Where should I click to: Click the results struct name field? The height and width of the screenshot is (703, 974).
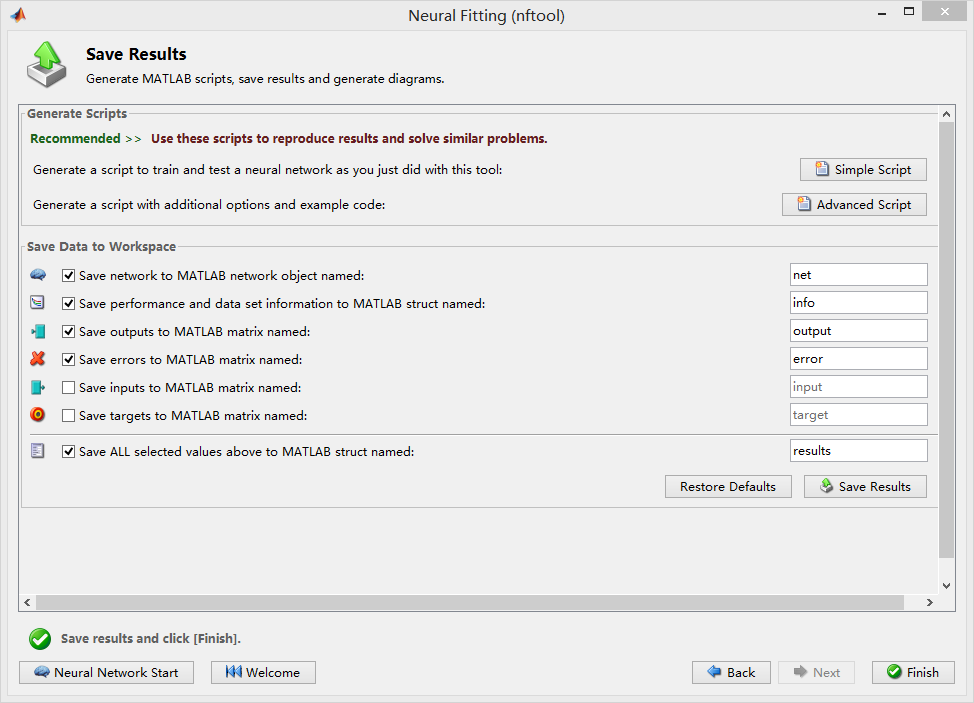[x=858, y=451]
